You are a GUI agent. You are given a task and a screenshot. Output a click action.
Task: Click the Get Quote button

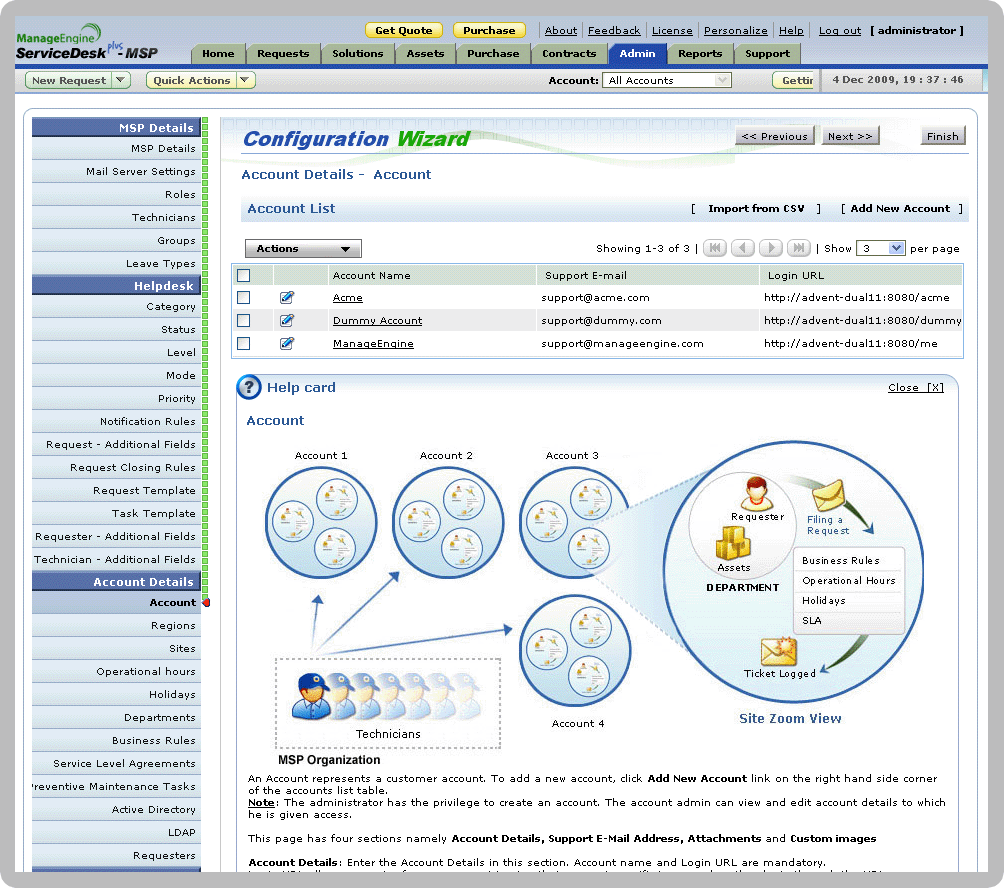tap(403, 30)
